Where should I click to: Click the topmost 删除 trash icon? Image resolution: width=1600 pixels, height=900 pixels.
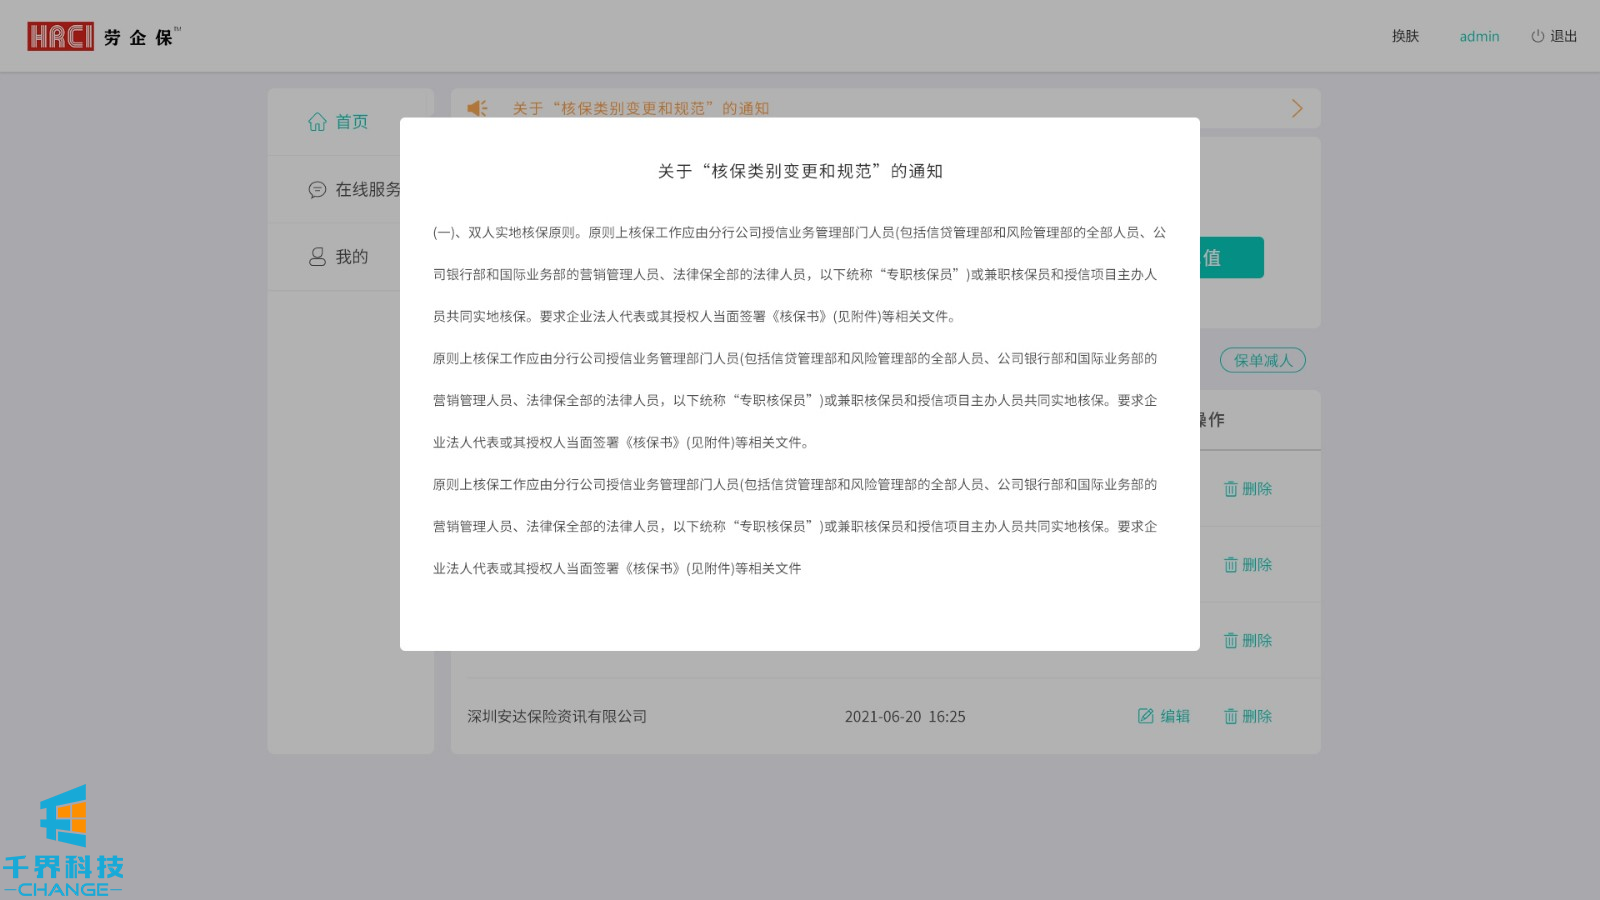(x=1231, y=489)
